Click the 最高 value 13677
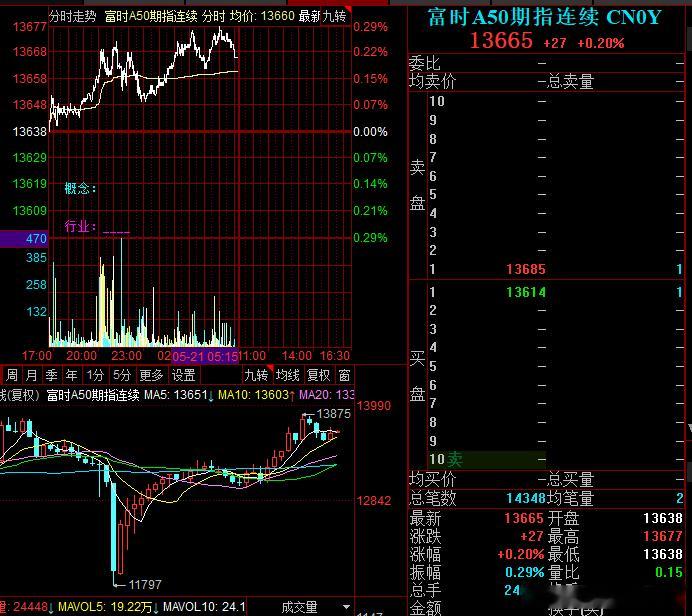This screenshot has height=616, width=692. click(x=663, y=536)
